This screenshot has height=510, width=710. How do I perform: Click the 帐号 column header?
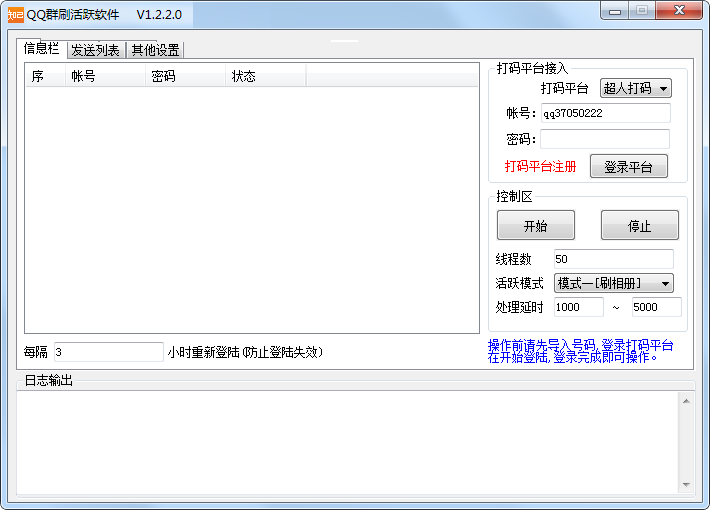point(104,76)
